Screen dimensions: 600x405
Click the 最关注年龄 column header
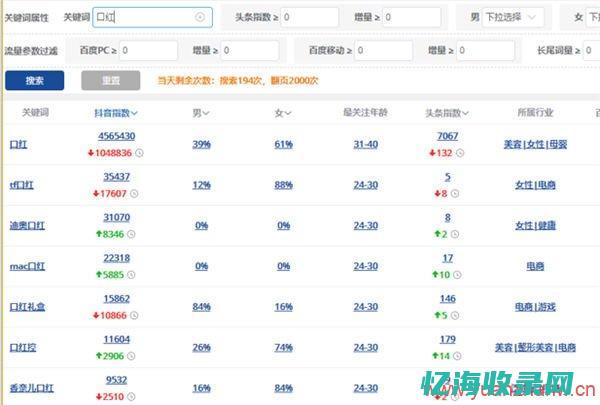pos(365,113)
